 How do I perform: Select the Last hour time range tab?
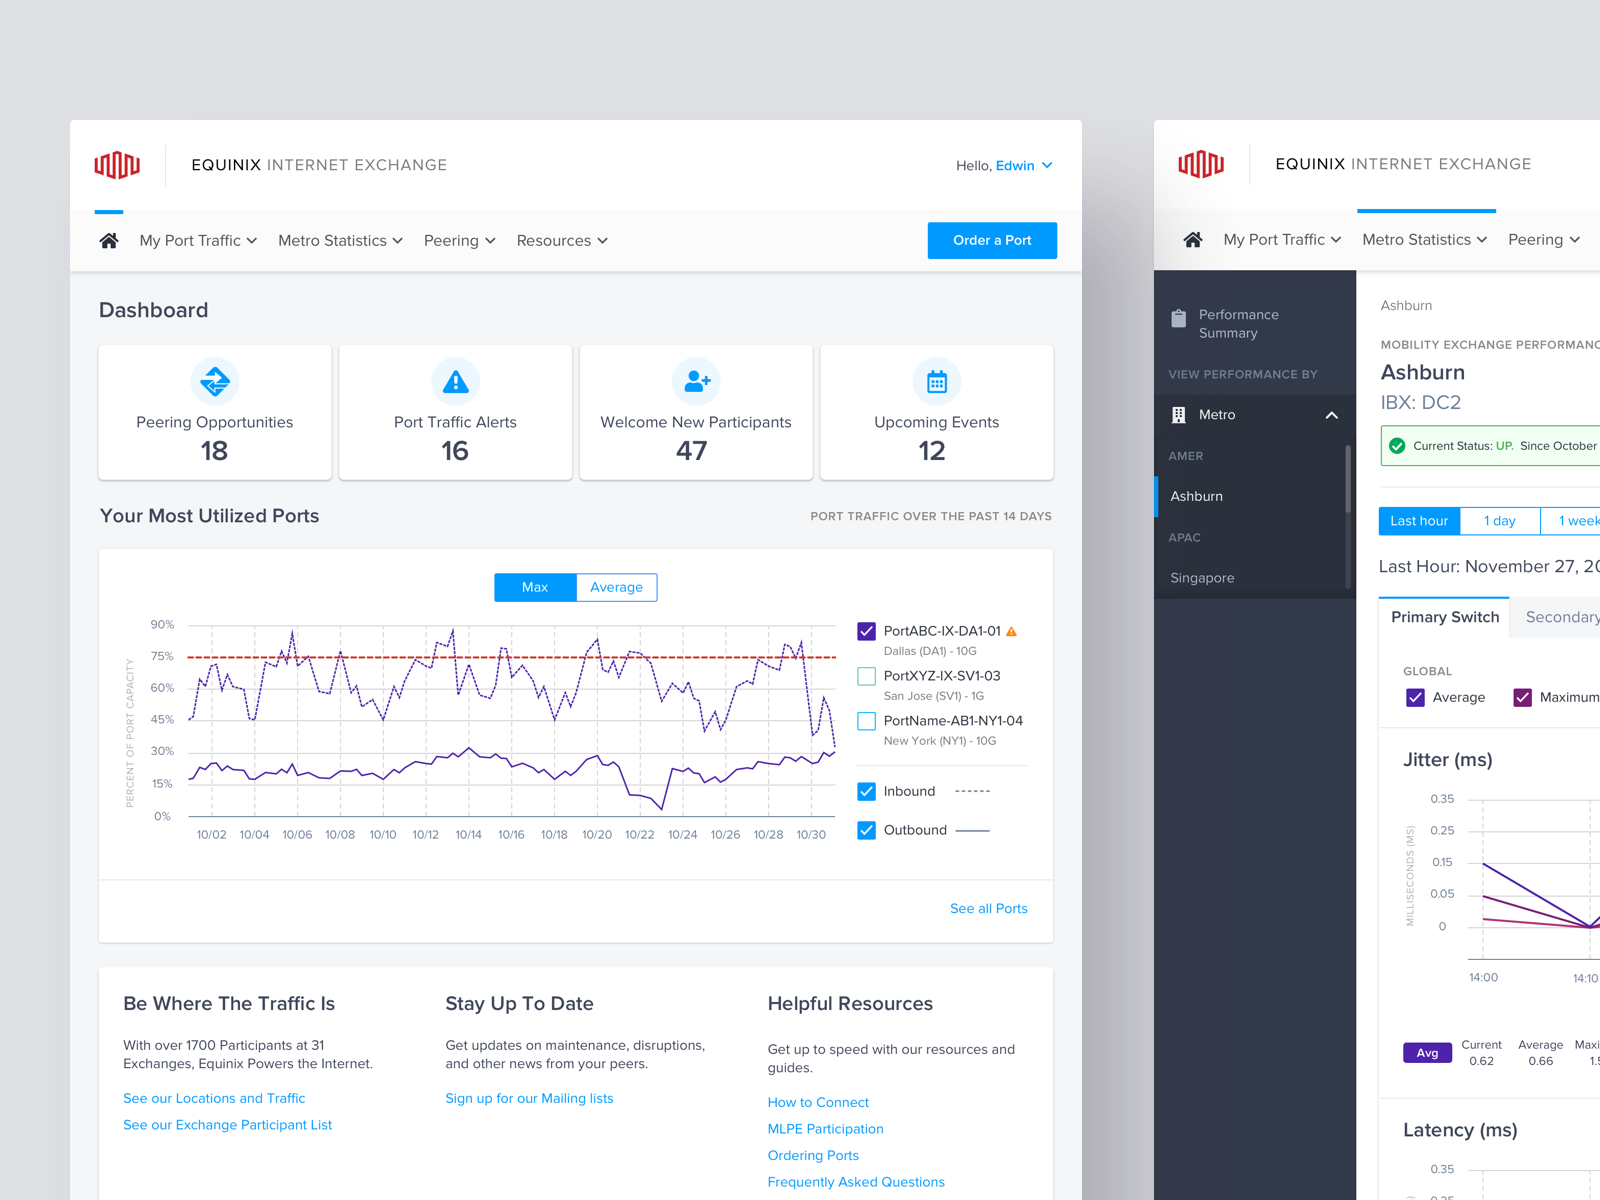click(x=1419, y=521)
